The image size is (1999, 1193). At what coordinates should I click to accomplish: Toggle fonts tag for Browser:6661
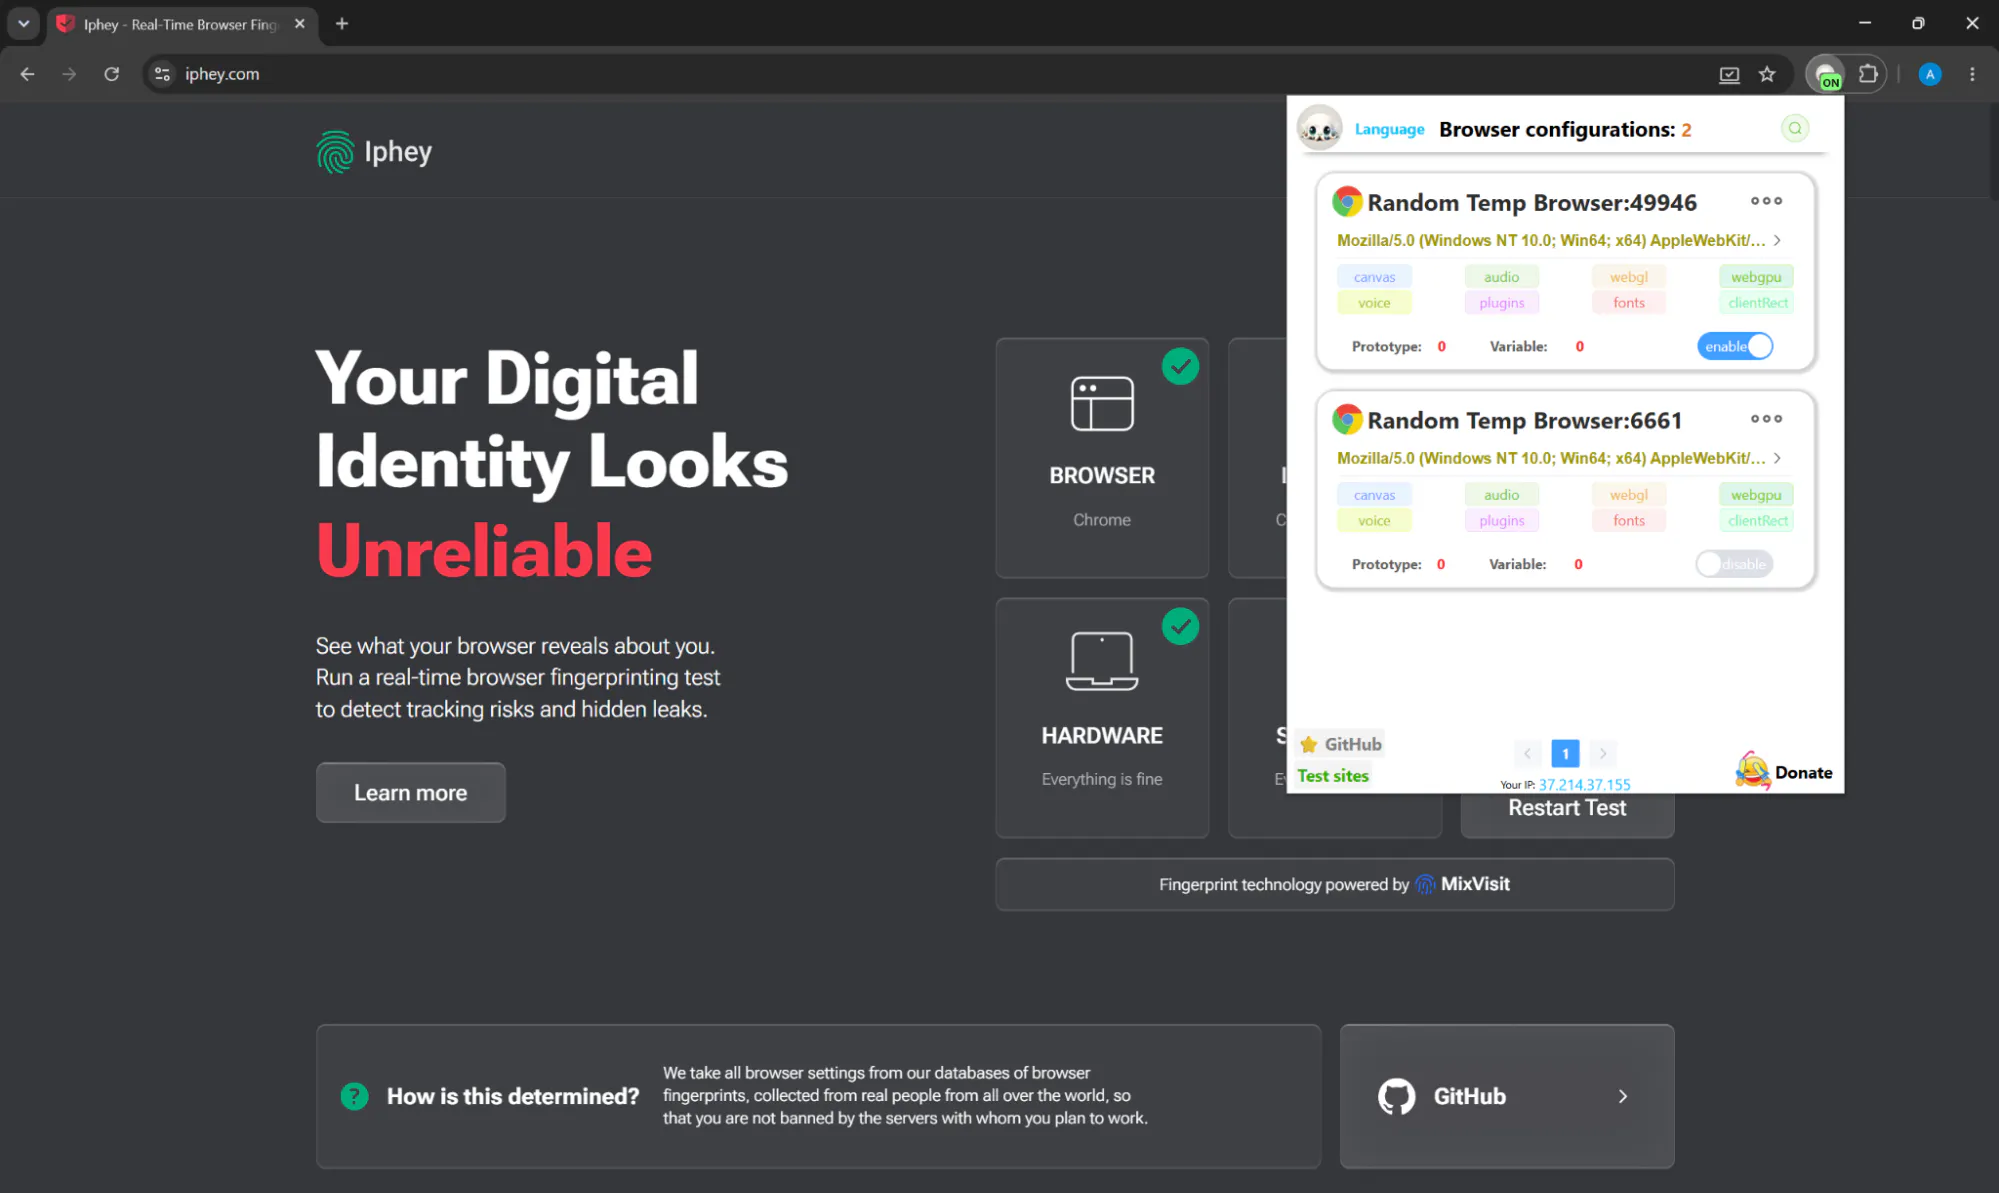pos(1628,521)
